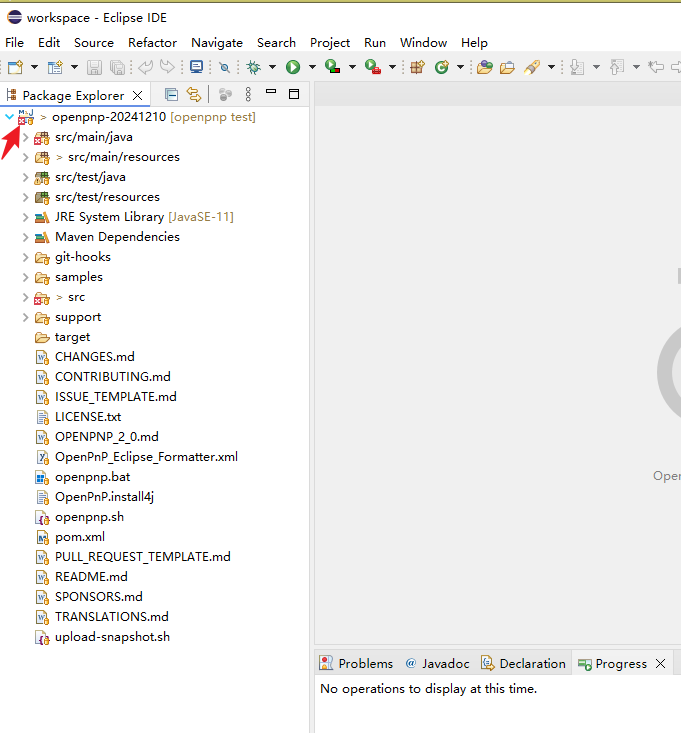Expand the src/main/java folder
Viewport: 681px width, 733px height.
(26, 137)
